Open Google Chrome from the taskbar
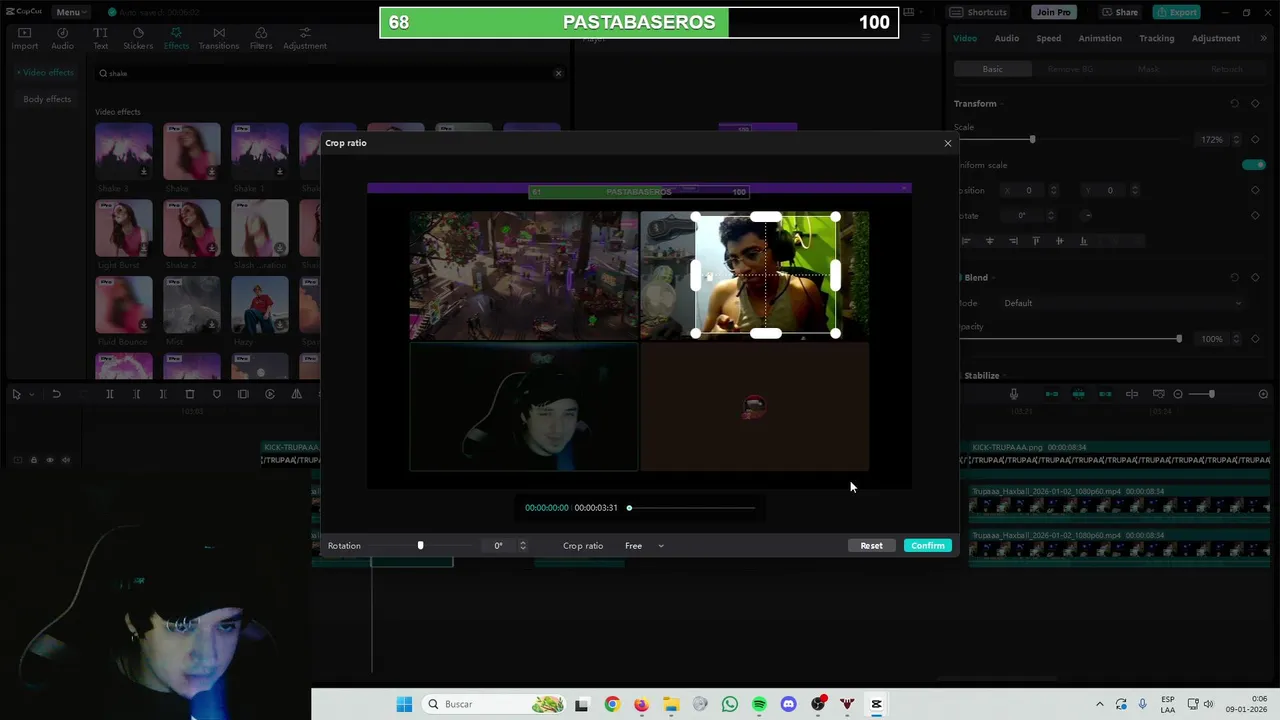 point(612,704)
